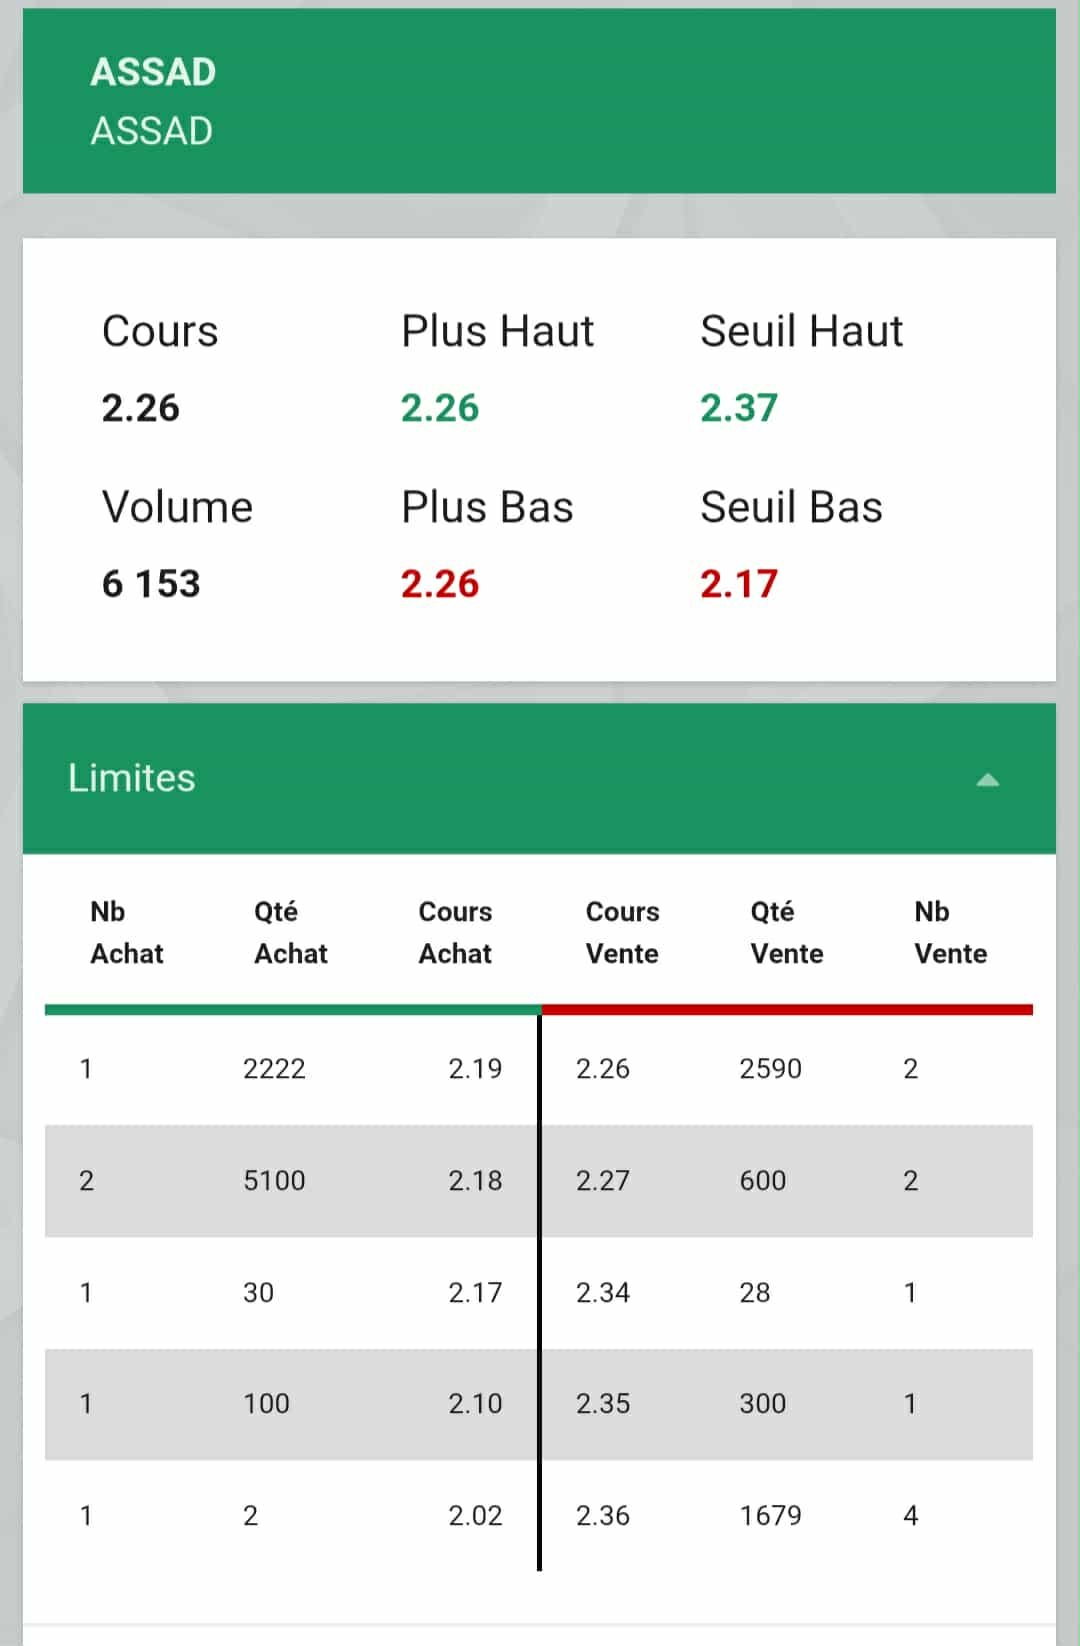This screenshot has height=1646, width=1080.
Task: Tap the Seuil Bas value 2.17
Action: (x=739, y=584)
